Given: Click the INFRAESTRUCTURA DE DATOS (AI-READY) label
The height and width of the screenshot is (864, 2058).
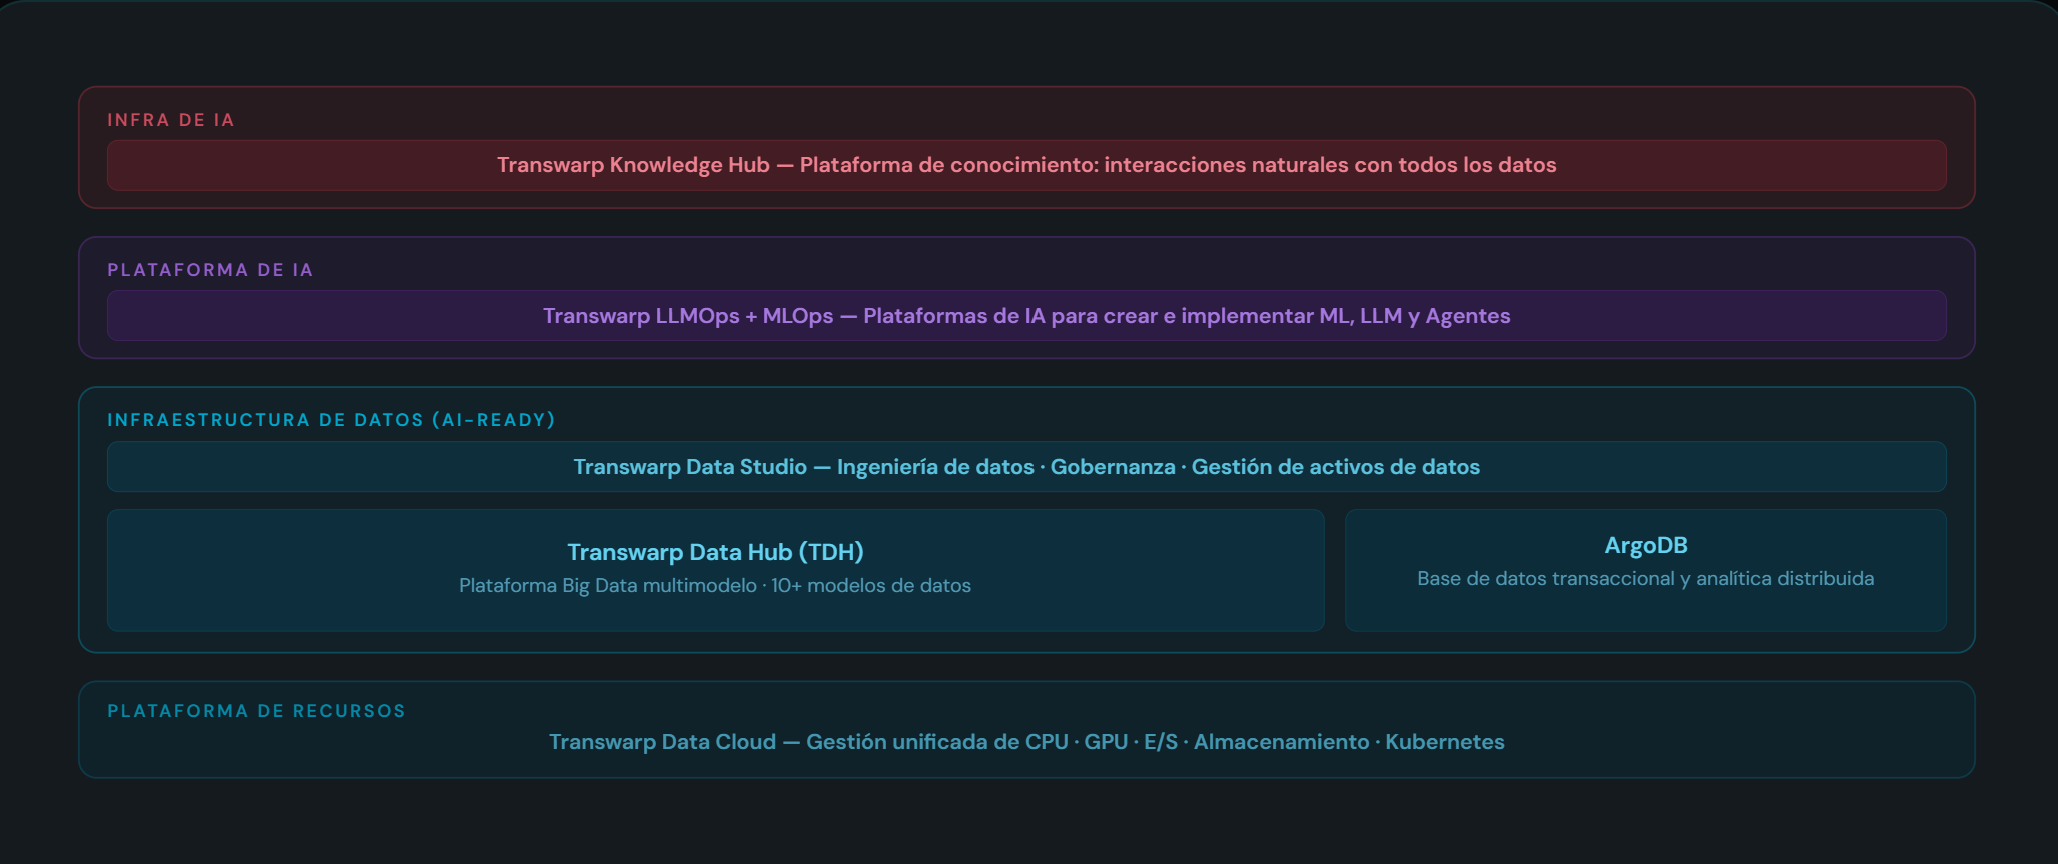Looking at the screenshot, I should [x=331, y=420].
